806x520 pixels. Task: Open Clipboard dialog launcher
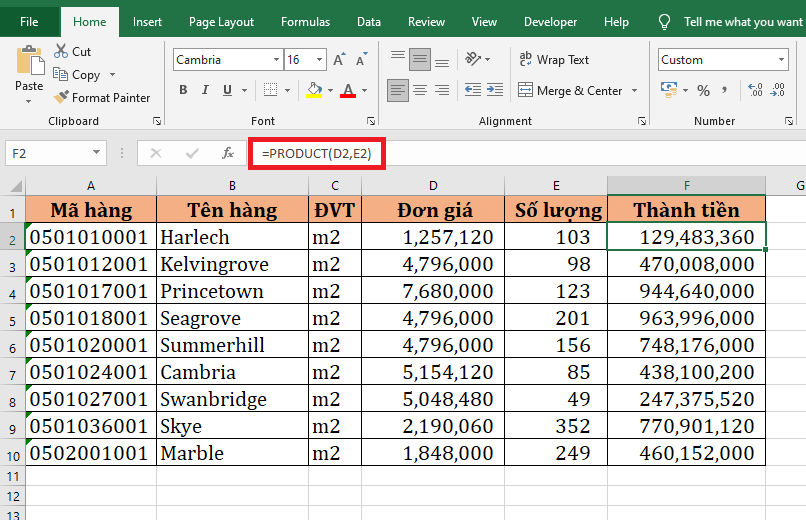click(157, 121)
